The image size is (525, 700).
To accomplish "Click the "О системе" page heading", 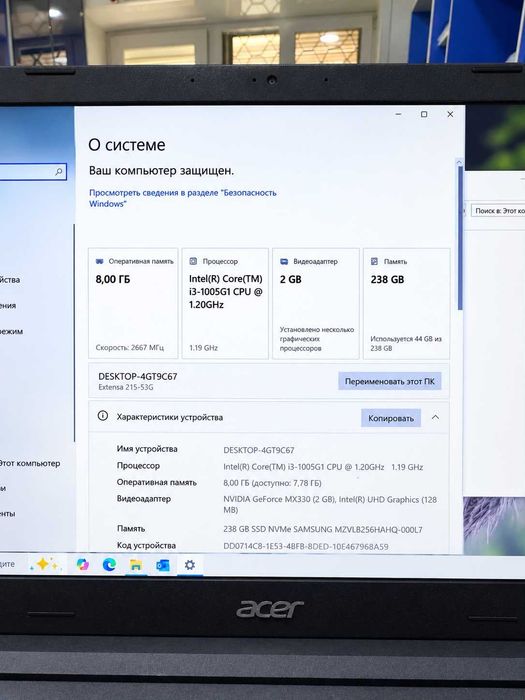I will [127, 145].
